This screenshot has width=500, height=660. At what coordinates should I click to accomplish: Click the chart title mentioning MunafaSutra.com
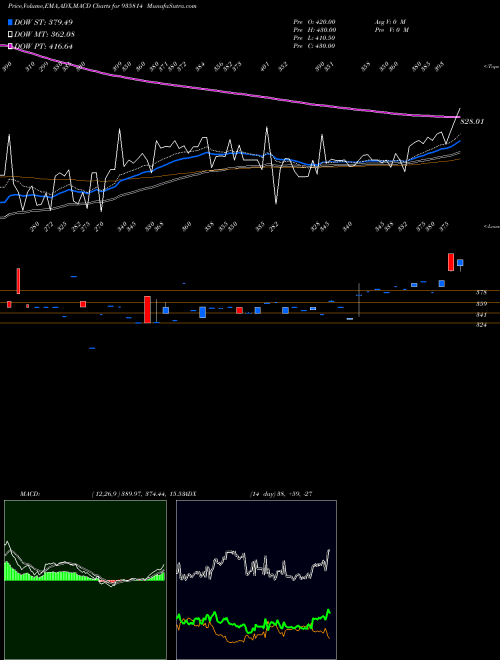pos(102,6)
